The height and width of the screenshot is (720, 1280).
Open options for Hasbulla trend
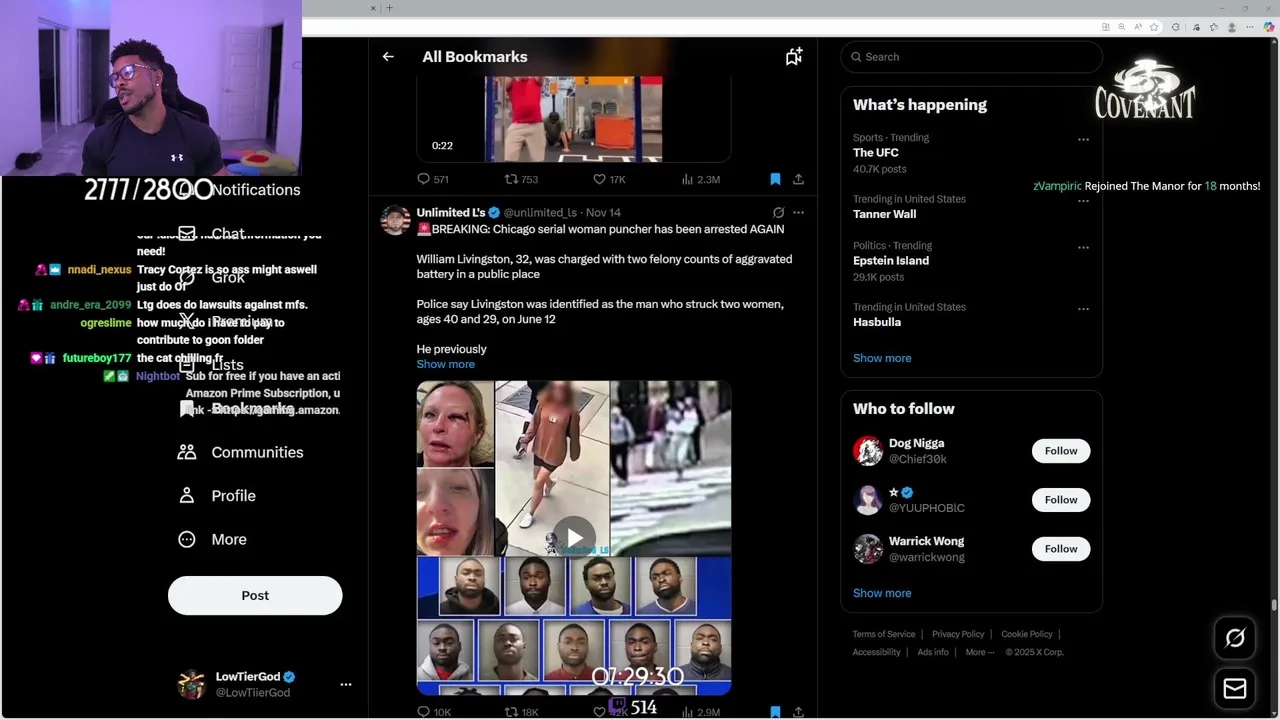1083,308
